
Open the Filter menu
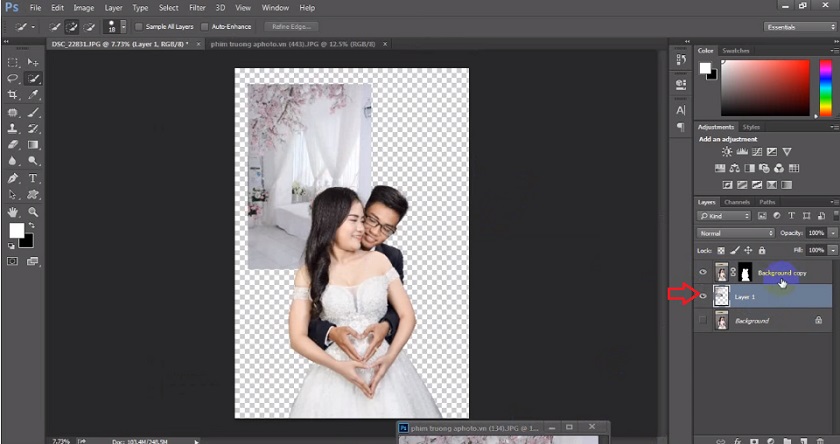[197, 8]
